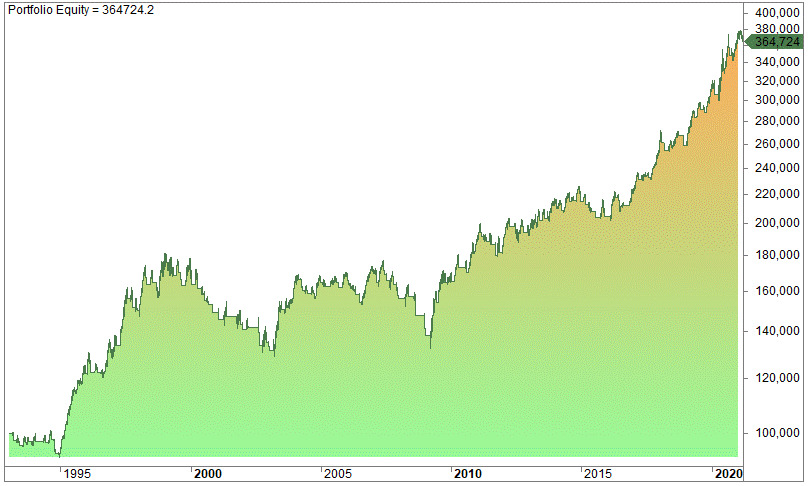Viewport: 808px width, 486px height.
Task: Click the 100,000 y-axis label
Action: click(x=777, y=433)
